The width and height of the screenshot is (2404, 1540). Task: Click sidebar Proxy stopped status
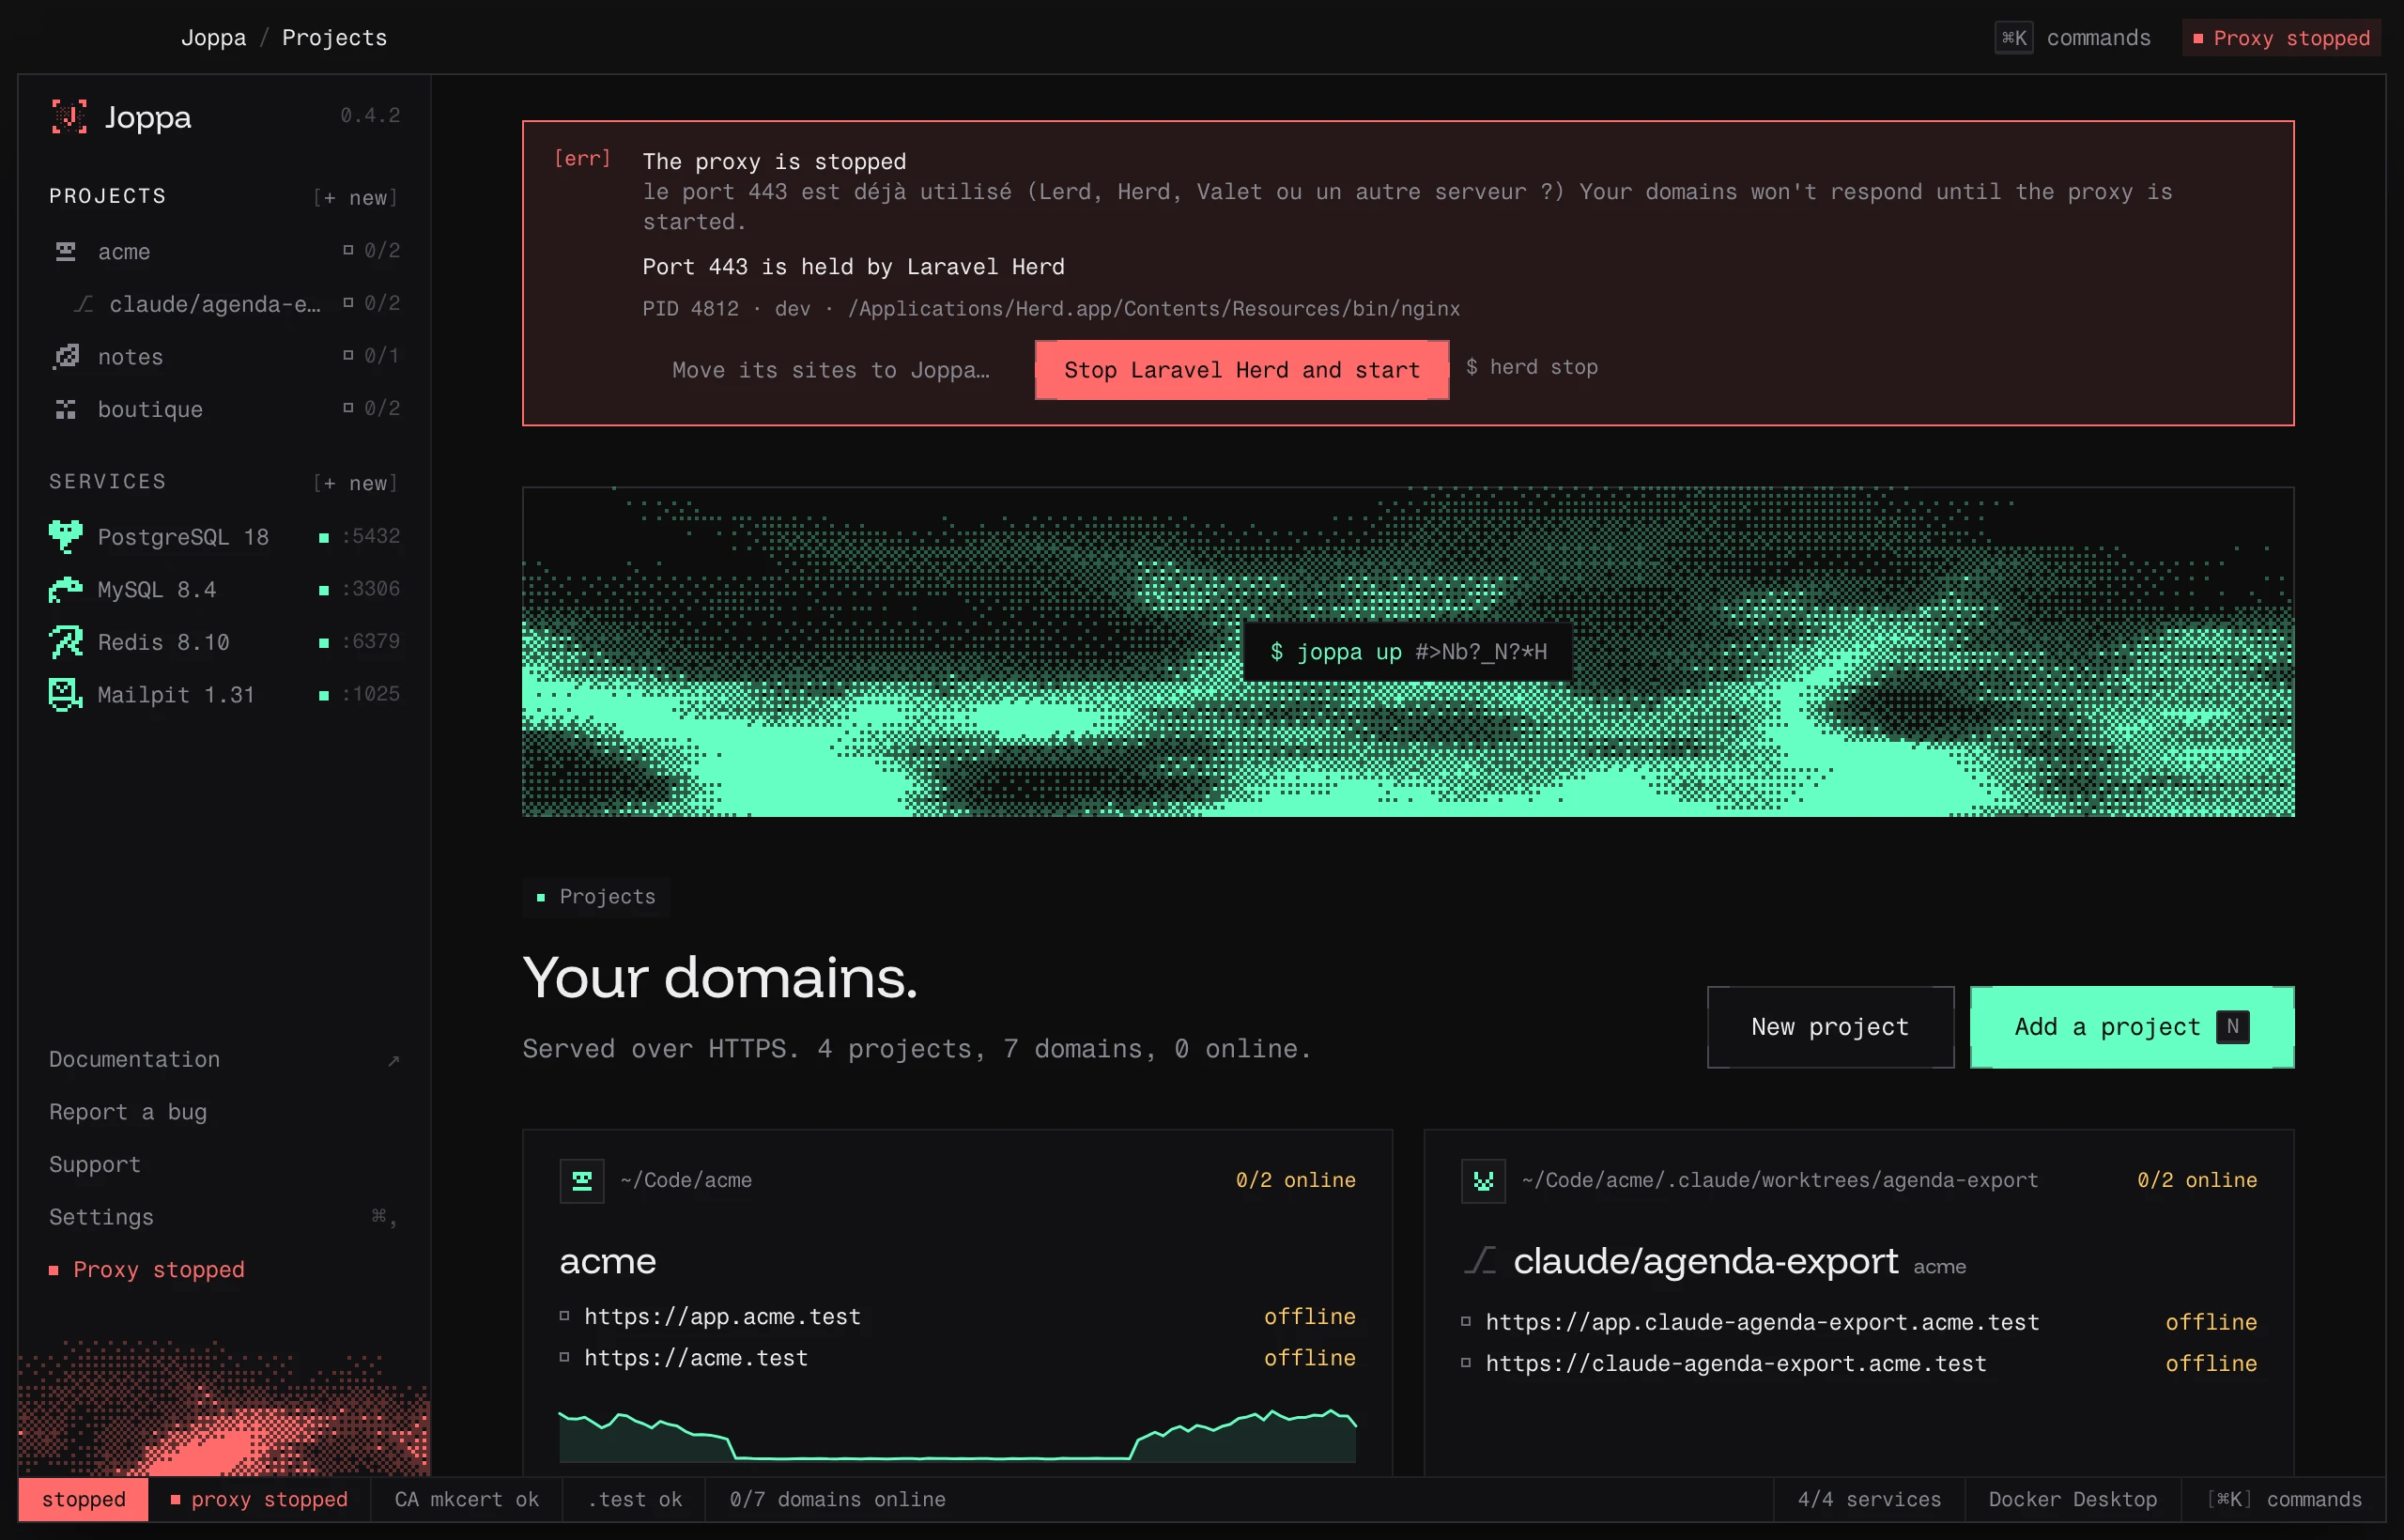coord(147,1269)
